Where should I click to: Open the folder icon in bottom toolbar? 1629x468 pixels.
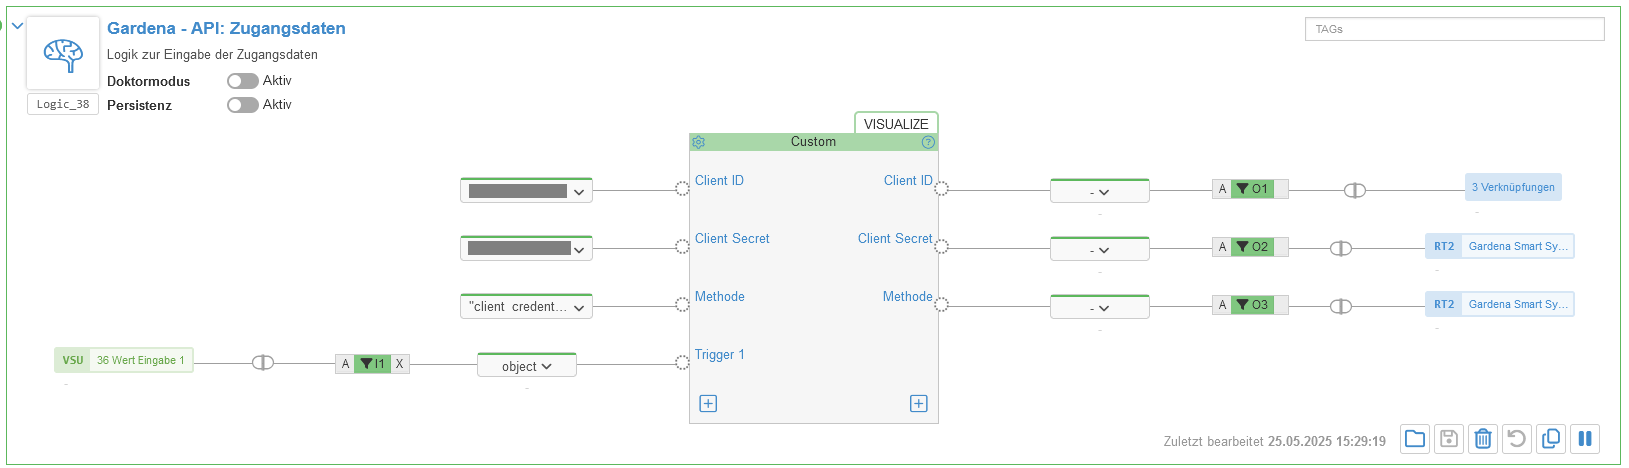pyautogui.click(x=1415, y=439)
